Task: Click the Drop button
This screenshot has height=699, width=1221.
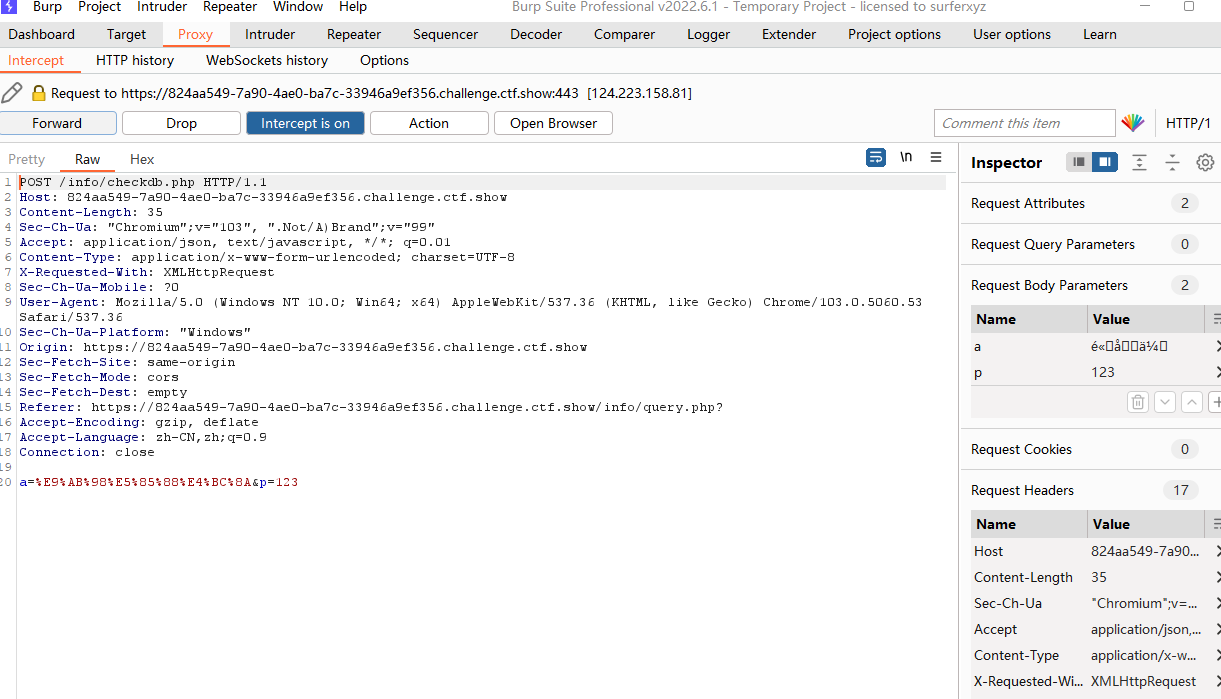Action: [181, 123]
